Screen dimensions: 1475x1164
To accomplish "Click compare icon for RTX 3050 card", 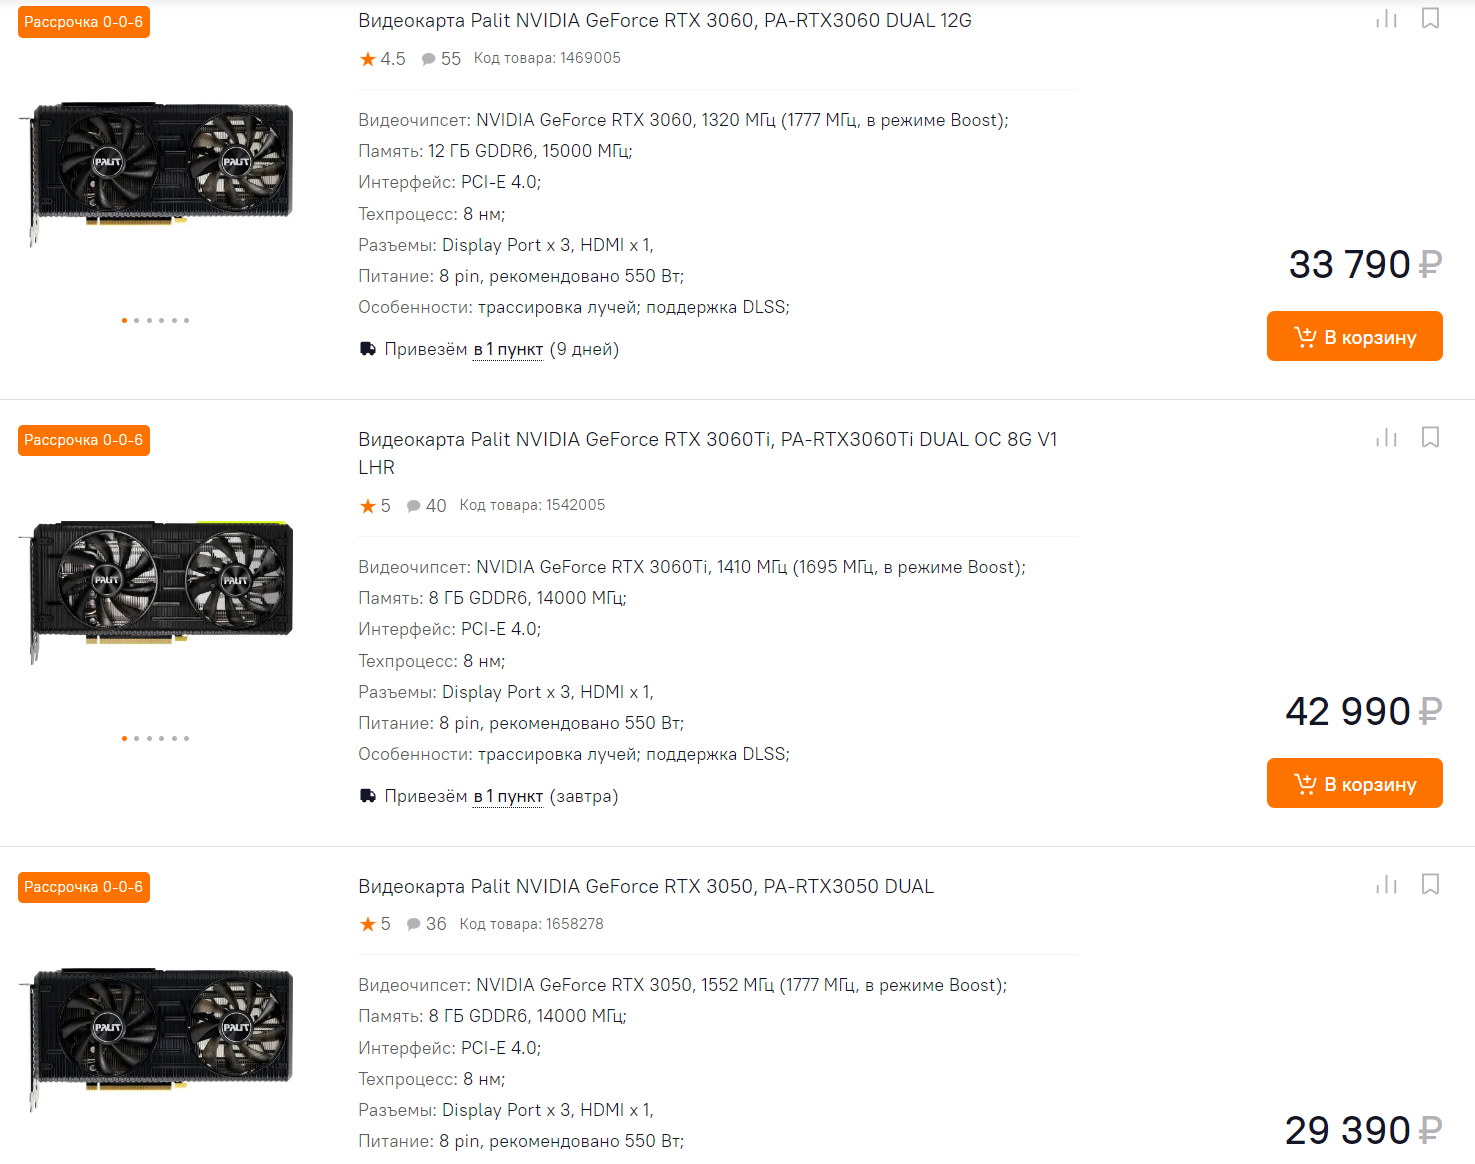I will click(x=1386, y=885).
